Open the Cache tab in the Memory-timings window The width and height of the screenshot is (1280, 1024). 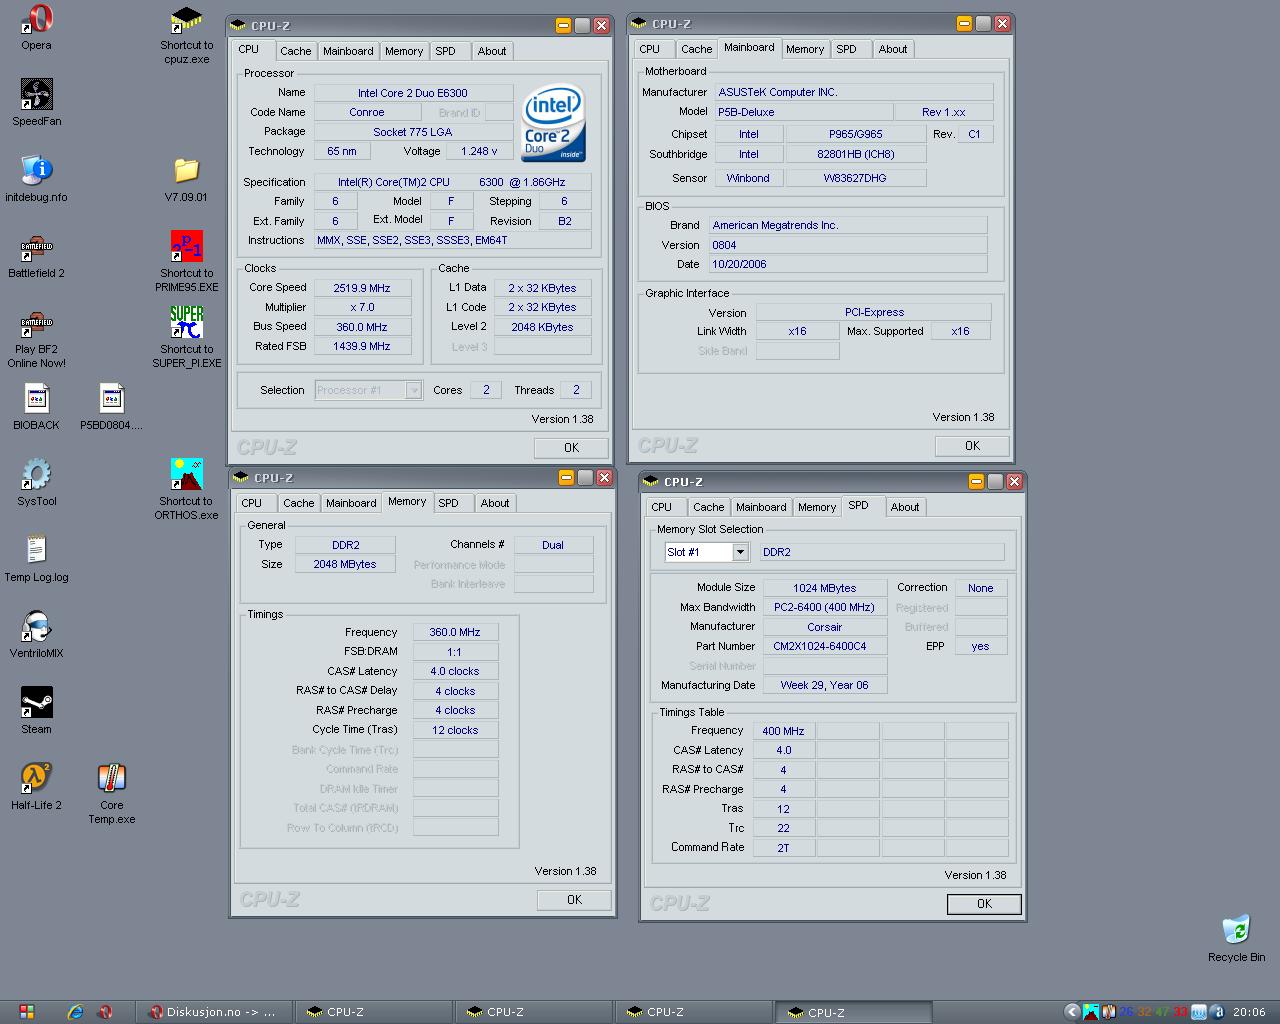tap(298, 503)
